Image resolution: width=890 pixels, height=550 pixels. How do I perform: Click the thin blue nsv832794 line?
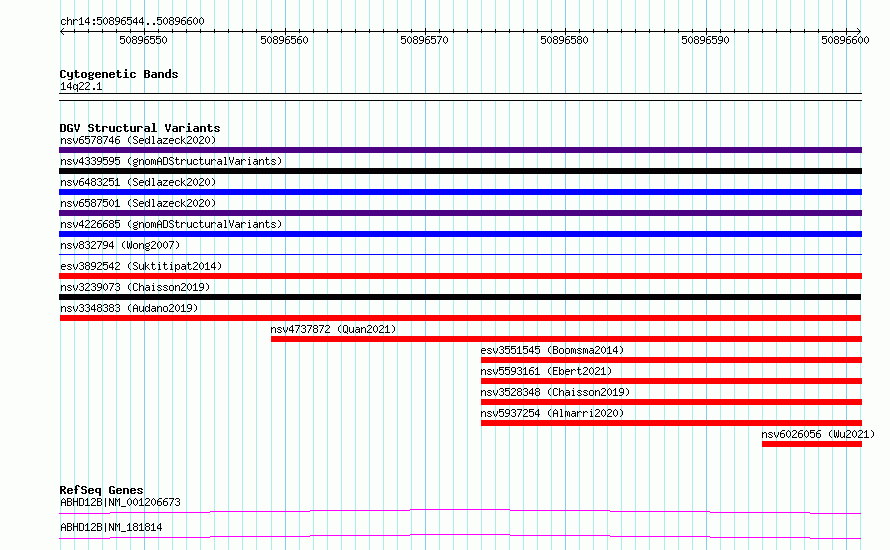click(x=460, y=254)
